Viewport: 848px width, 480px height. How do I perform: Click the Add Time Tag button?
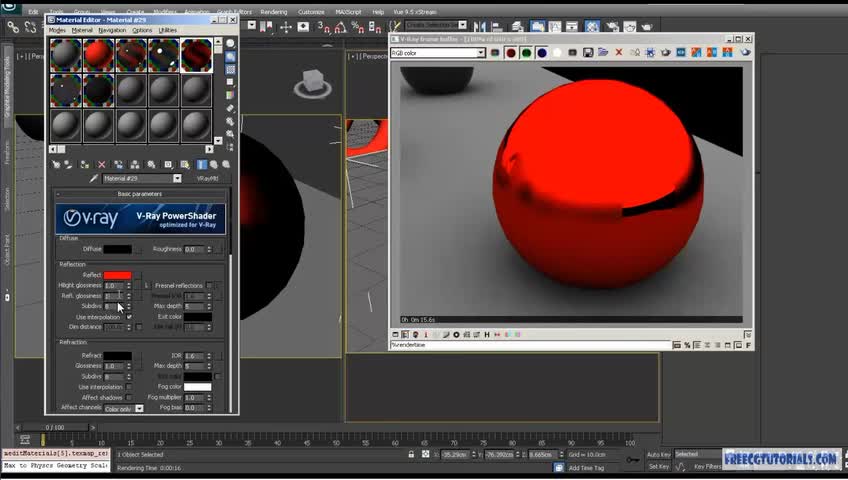coord(586,467)
